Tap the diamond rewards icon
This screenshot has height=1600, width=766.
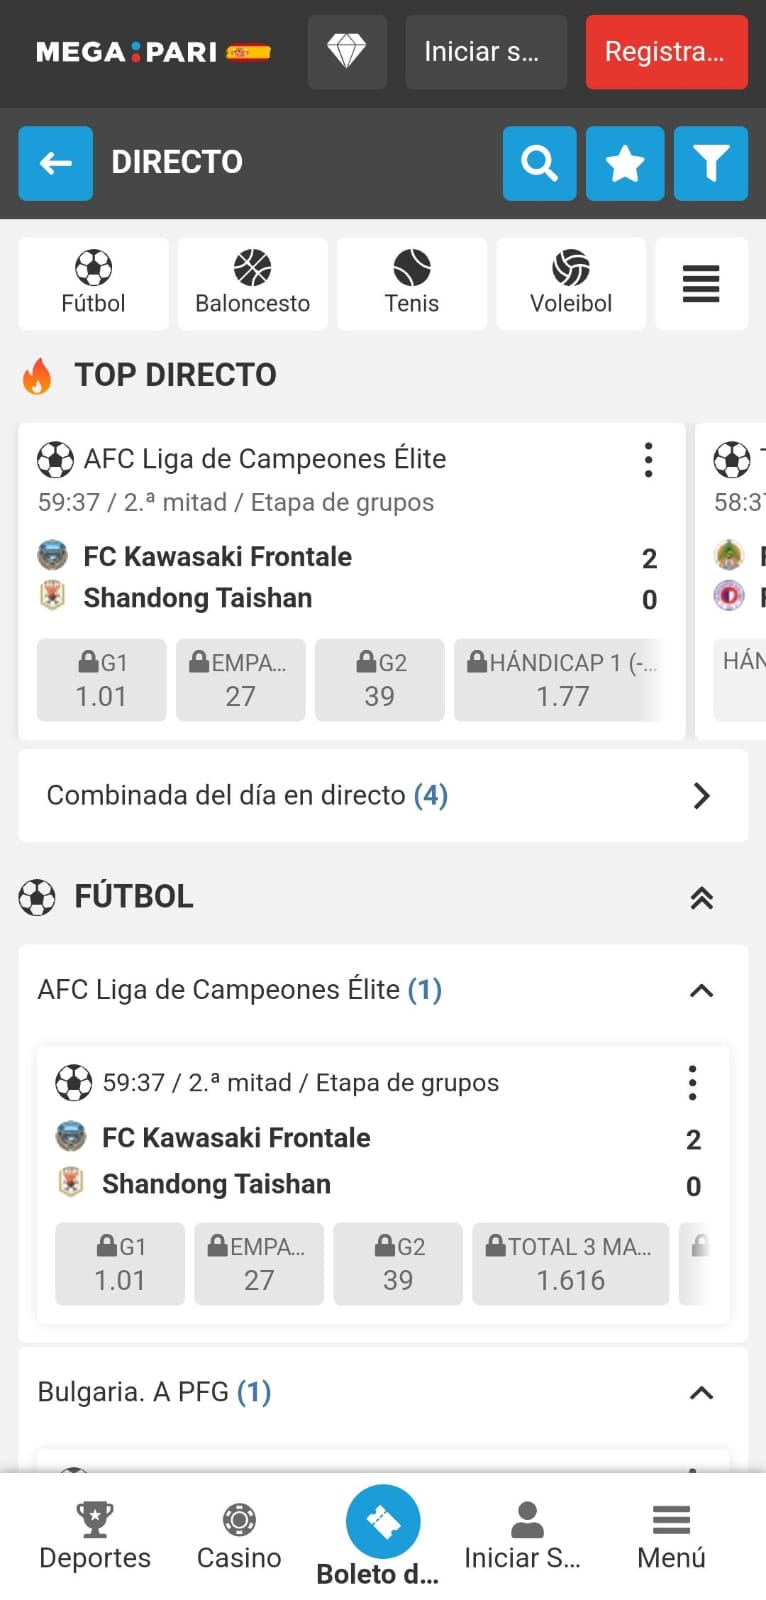pyautogui.click(x=347, y=52)
